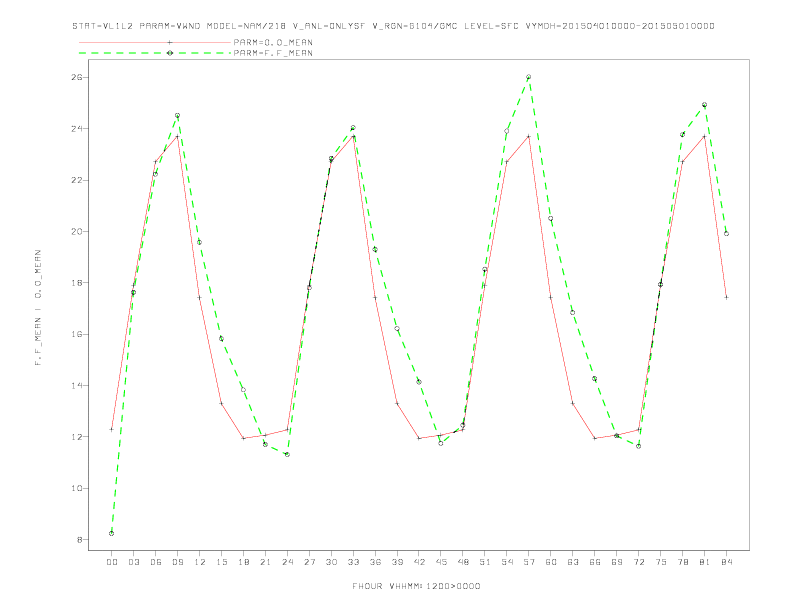Click the y-axis tick label 18

point(77,283)
